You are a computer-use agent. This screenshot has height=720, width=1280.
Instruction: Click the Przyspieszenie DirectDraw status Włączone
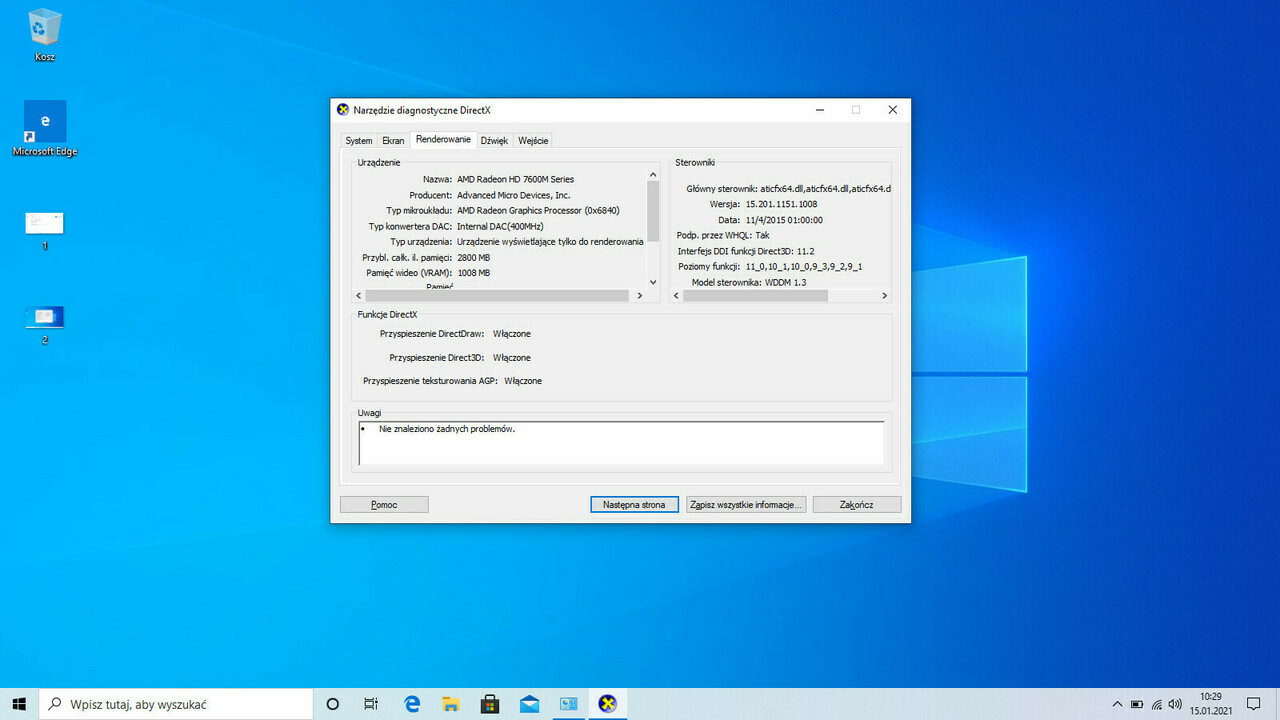pyautogui.click(x=512, y=333)
